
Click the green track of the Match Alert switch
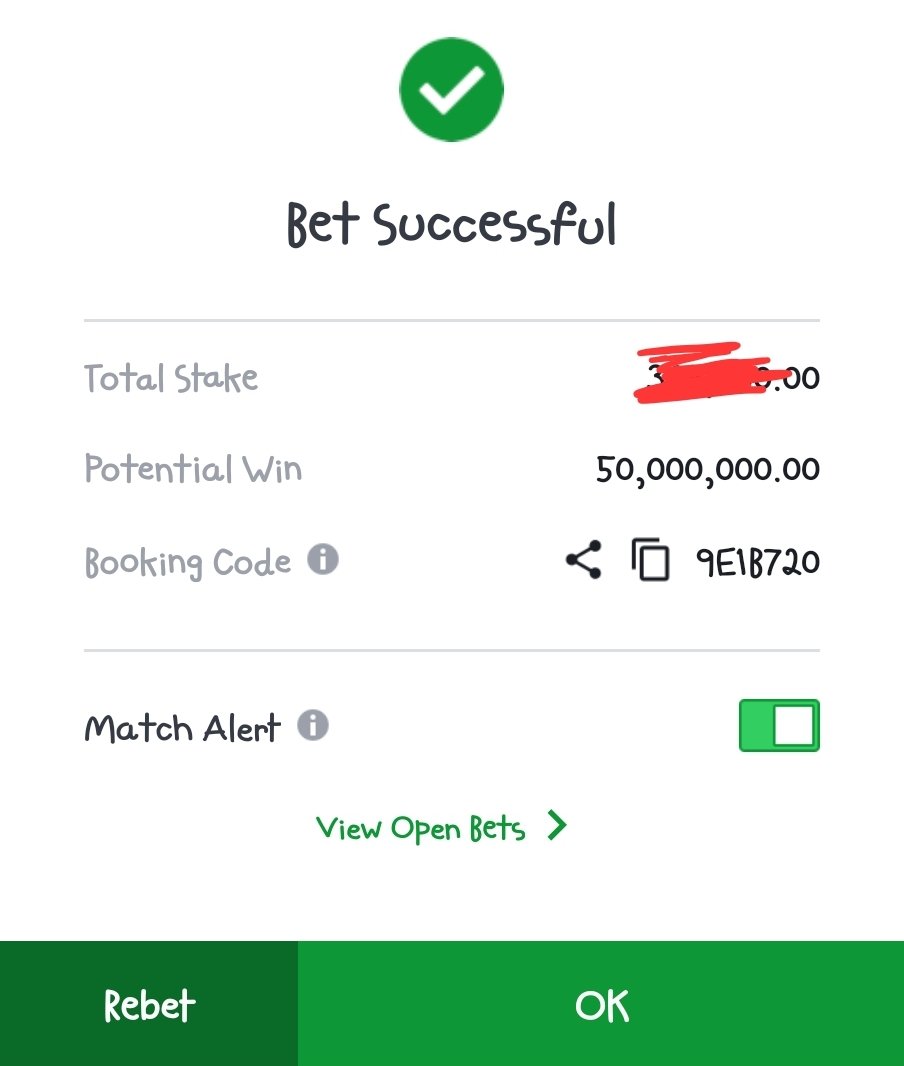tap(756, 725)
